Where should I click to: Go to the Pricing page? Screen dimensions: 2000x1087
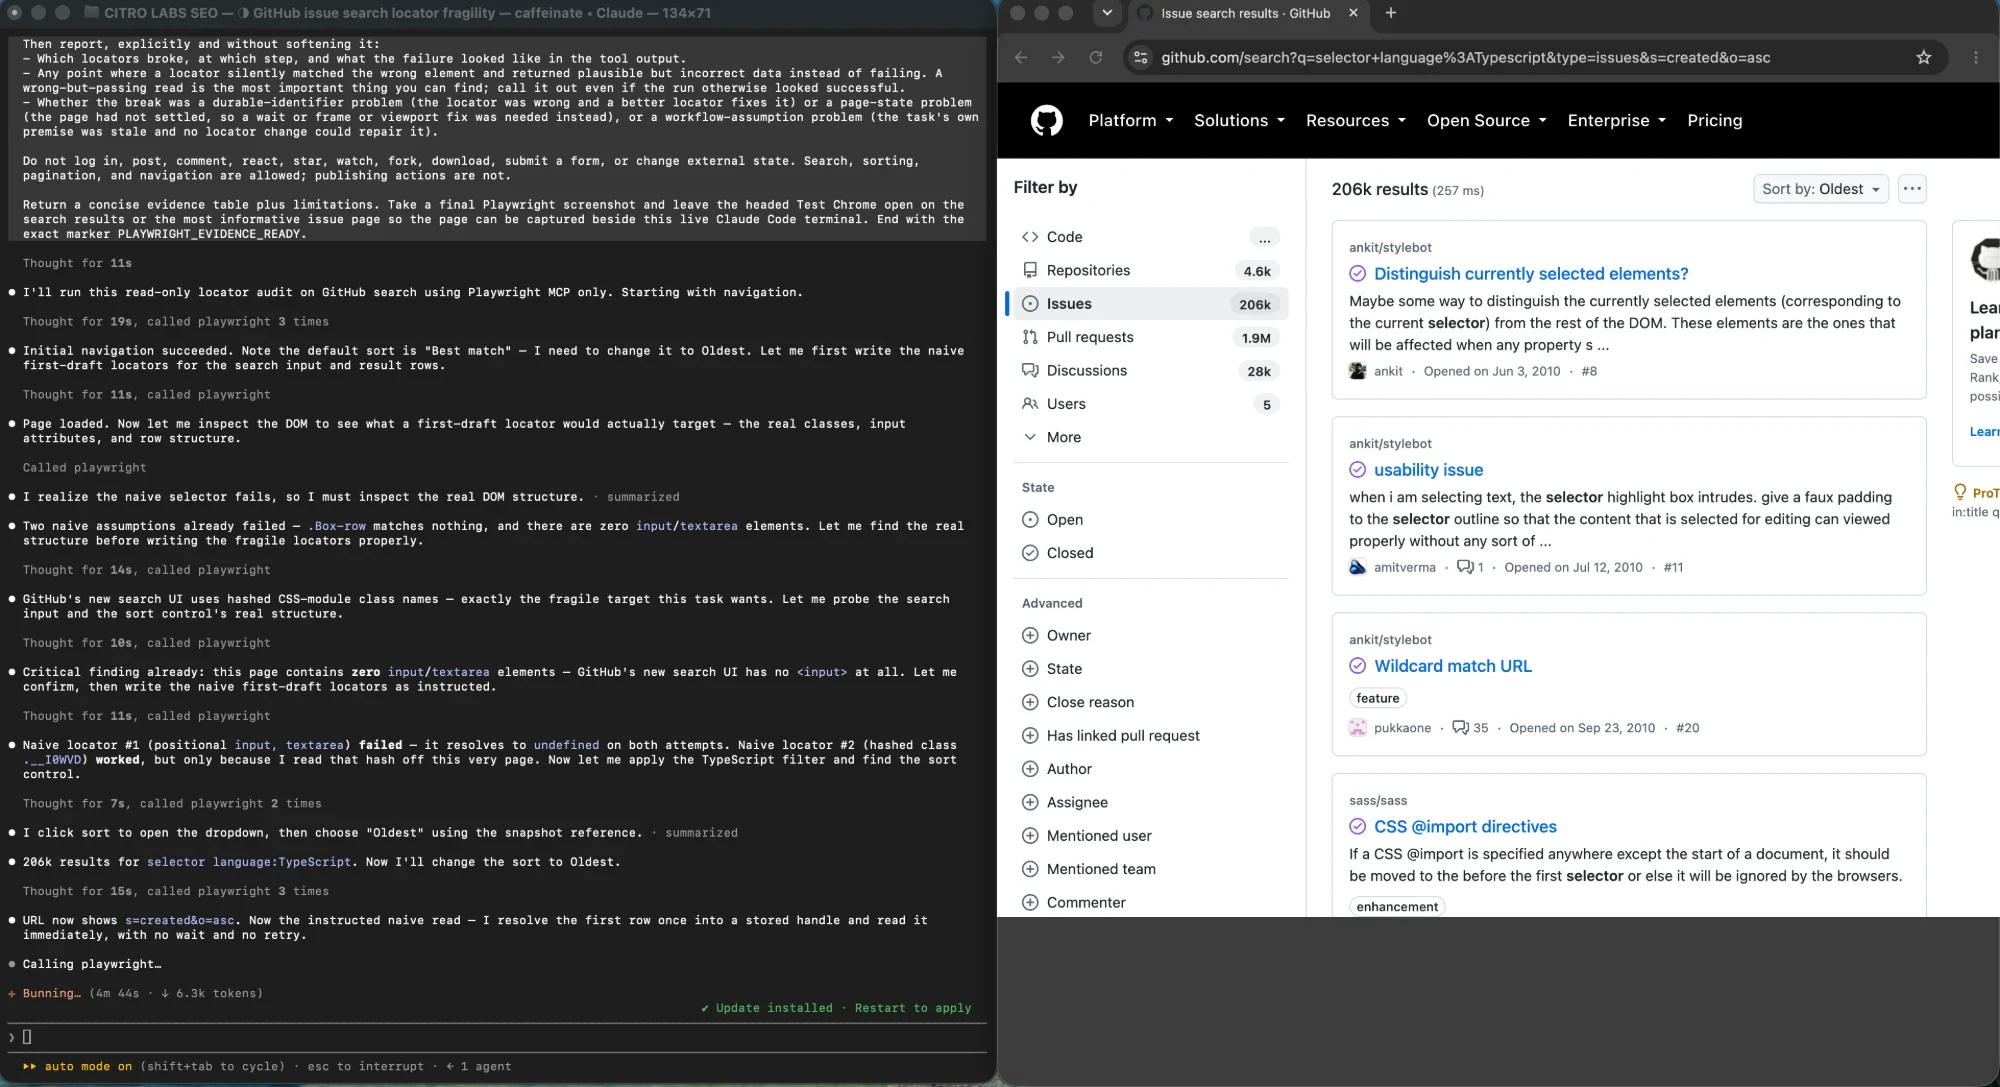click(1714, 121)
